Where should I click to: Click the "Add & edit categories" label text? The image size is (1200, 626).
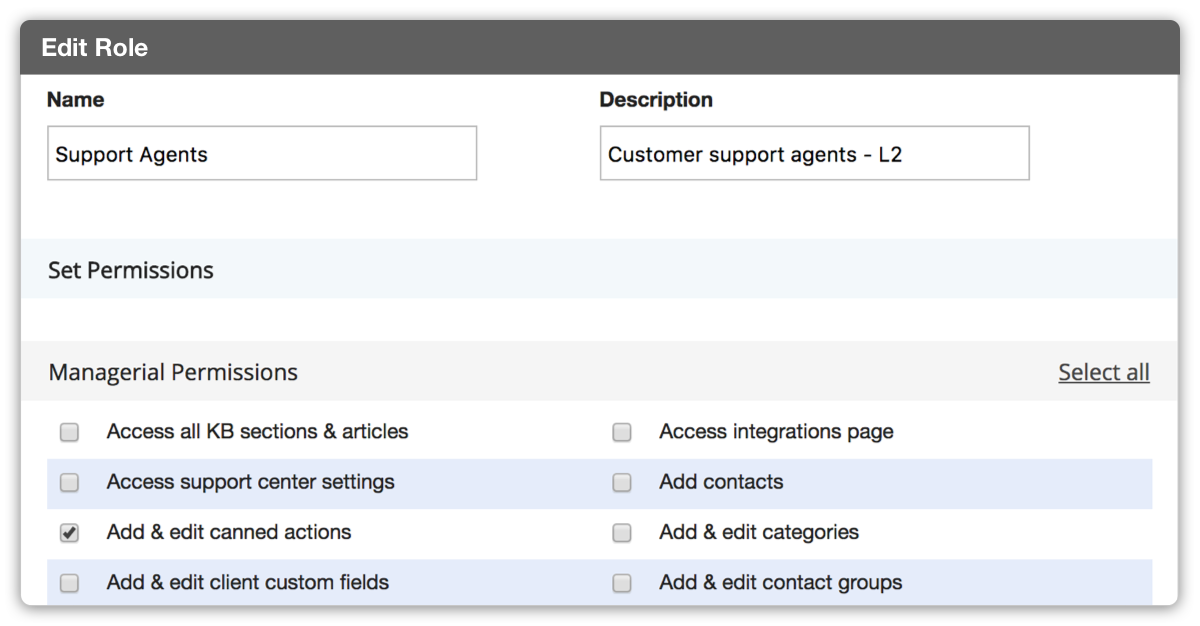pos(758,533)
